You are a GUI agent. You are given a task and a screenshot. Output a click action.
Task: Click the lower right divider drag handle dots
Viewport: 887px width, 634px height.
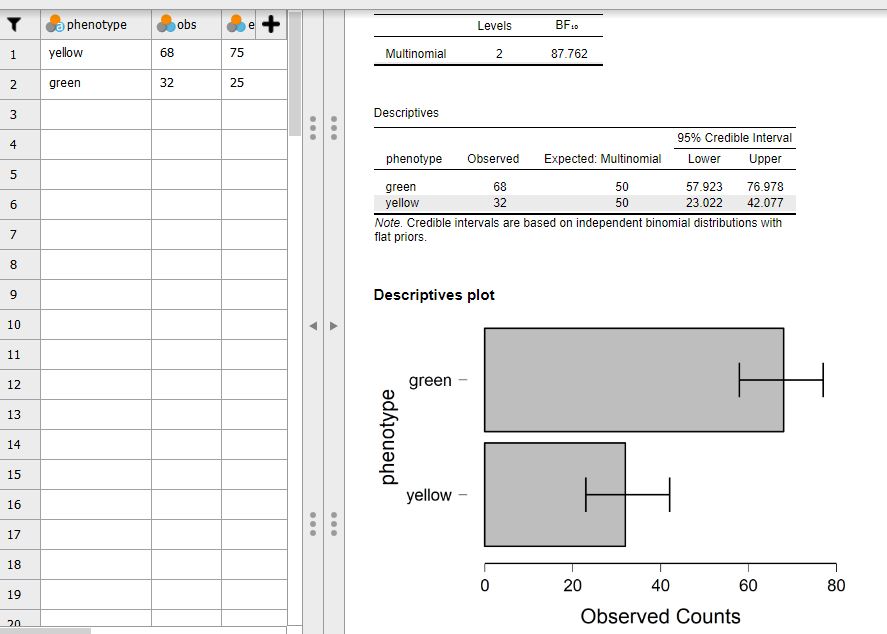coord(334,524)
